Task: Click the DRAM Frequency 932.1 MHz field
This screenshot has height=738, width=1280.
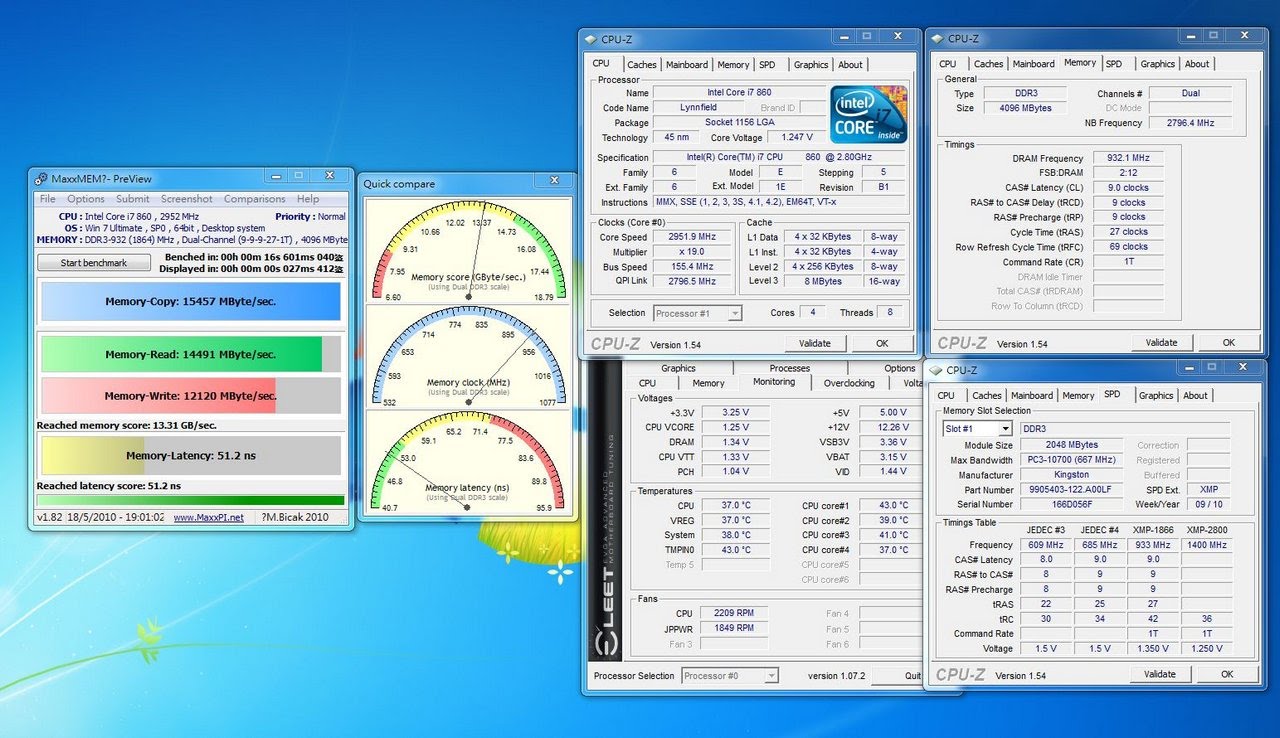Action: [1128, 158]
